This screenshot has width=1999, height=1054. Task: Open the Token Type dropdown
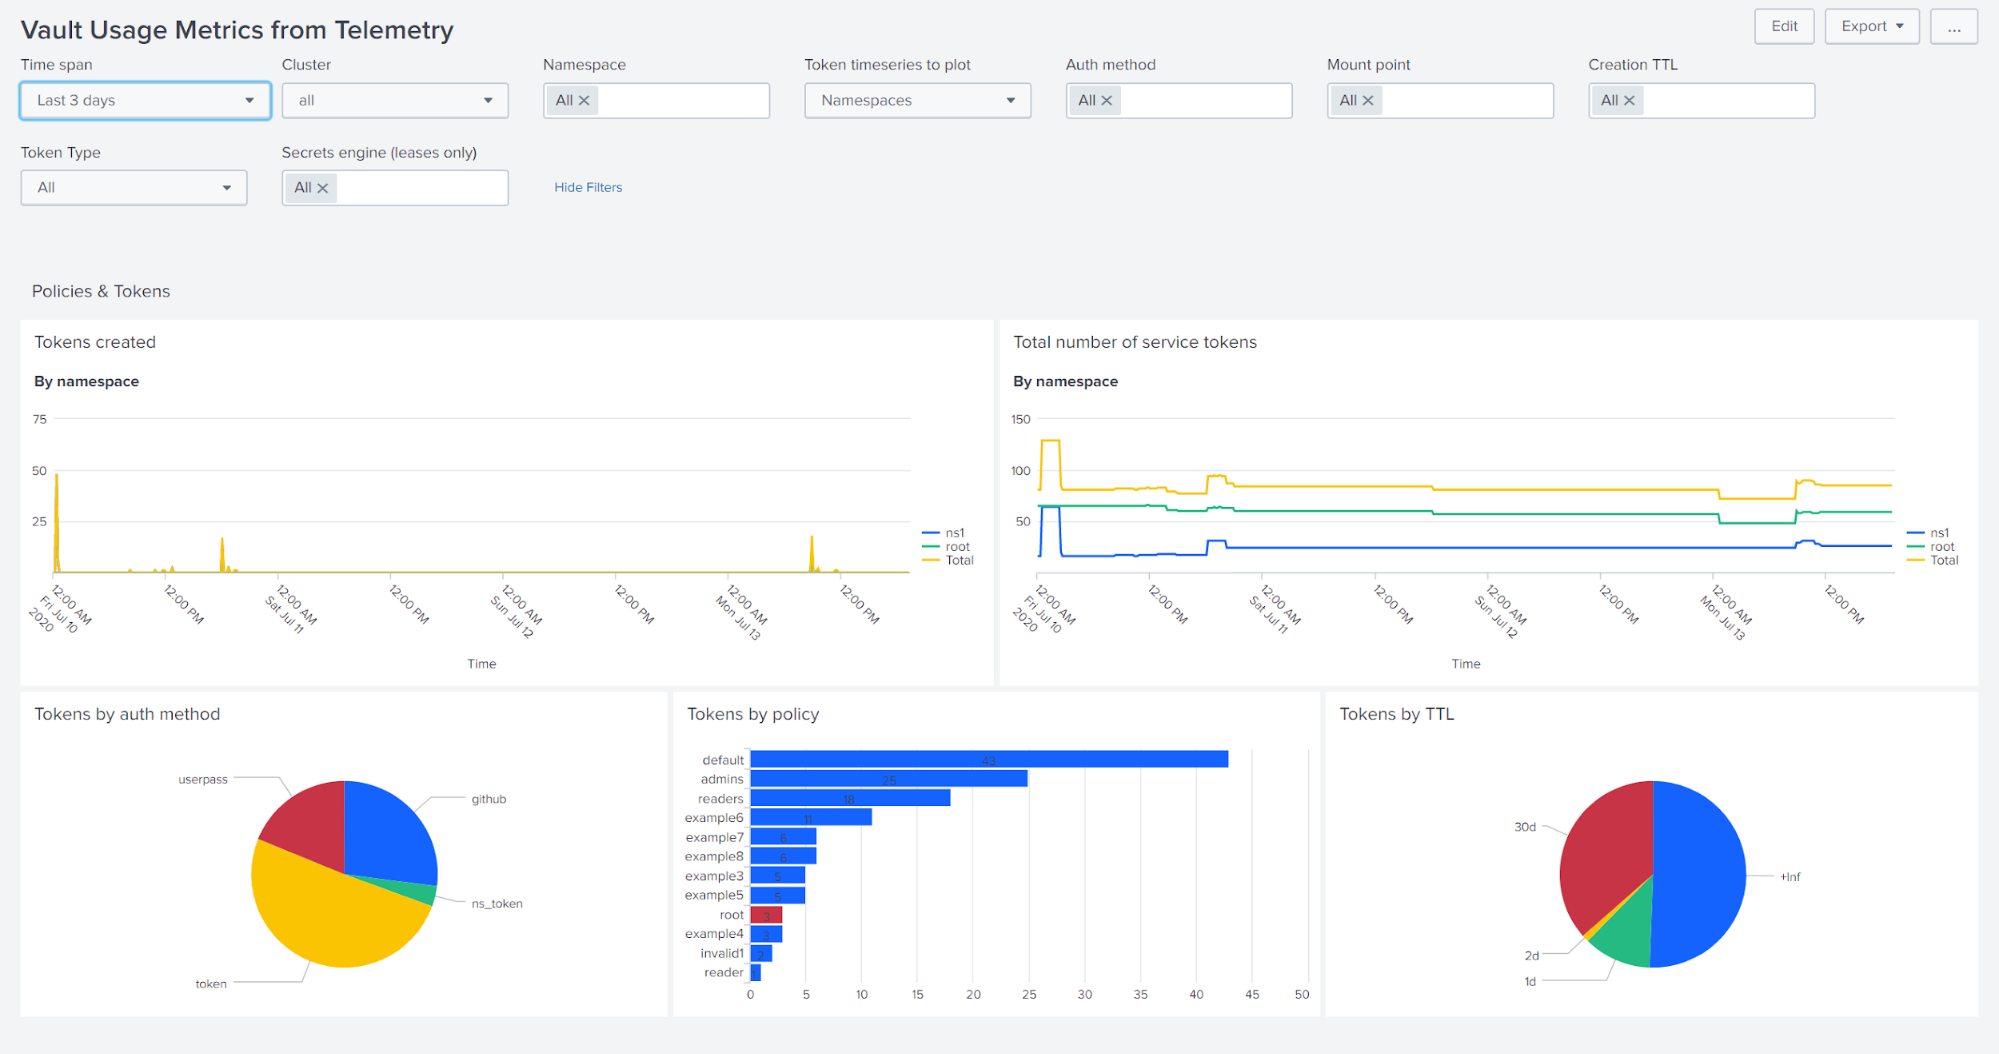(x=133, y=187)
